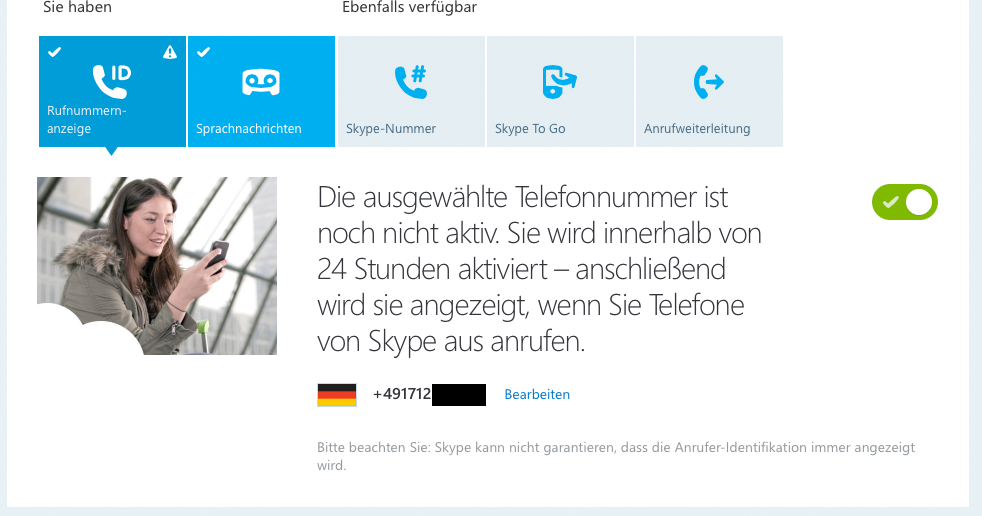Select the Skype To Go tile
The height and width of the screenshot is (516, 982).
[x=561, y=91]
